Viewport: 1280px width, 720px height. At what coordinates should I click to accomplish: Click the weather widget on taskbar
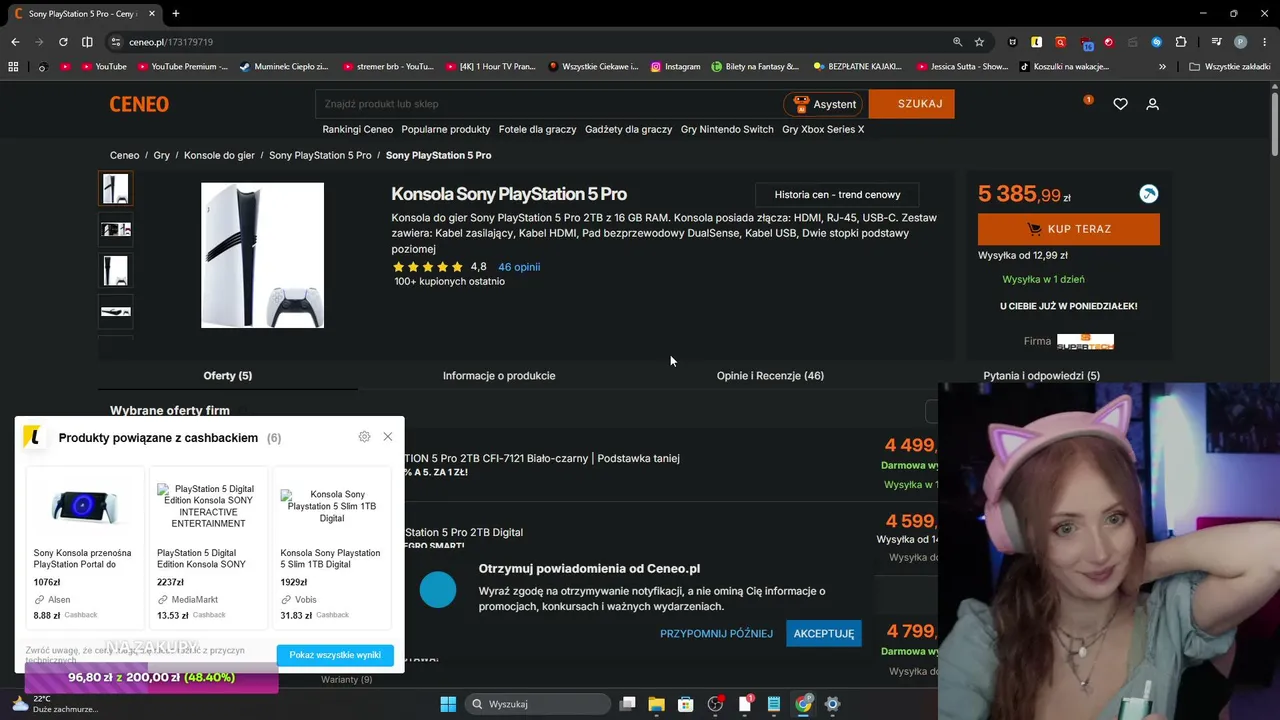coord(55,704)
